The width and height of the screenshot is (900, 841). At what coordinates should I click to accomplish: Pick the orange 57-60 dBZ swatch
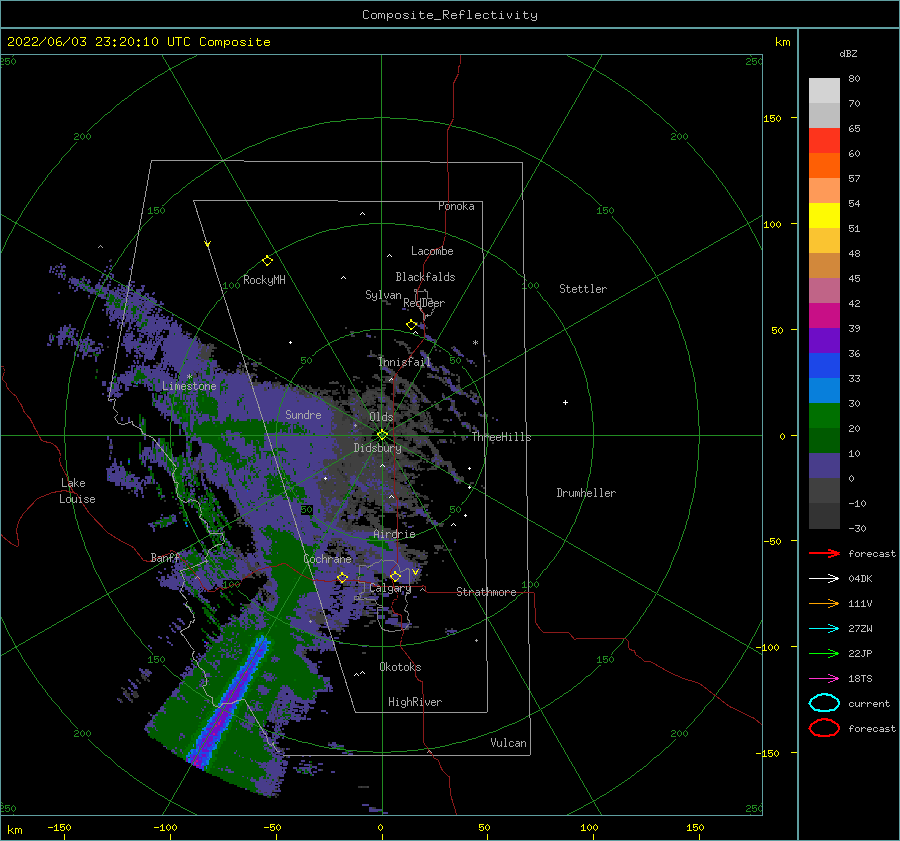[x=824, y=166]
